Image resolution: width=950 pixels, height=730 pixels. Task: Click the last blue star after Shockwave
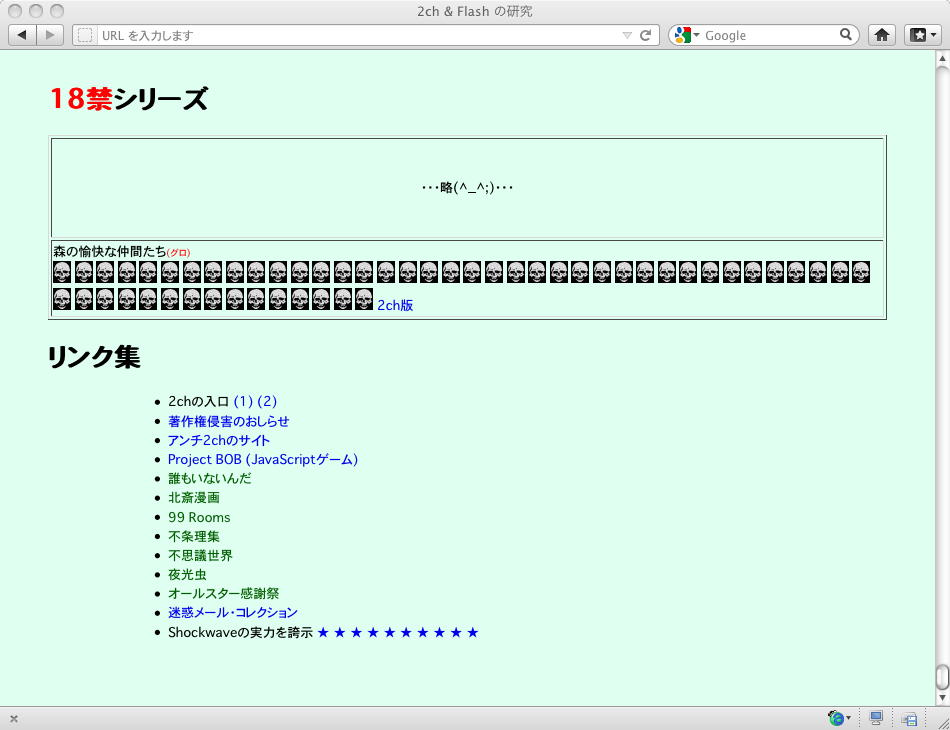pyautogui.click(x=473, y=632)
